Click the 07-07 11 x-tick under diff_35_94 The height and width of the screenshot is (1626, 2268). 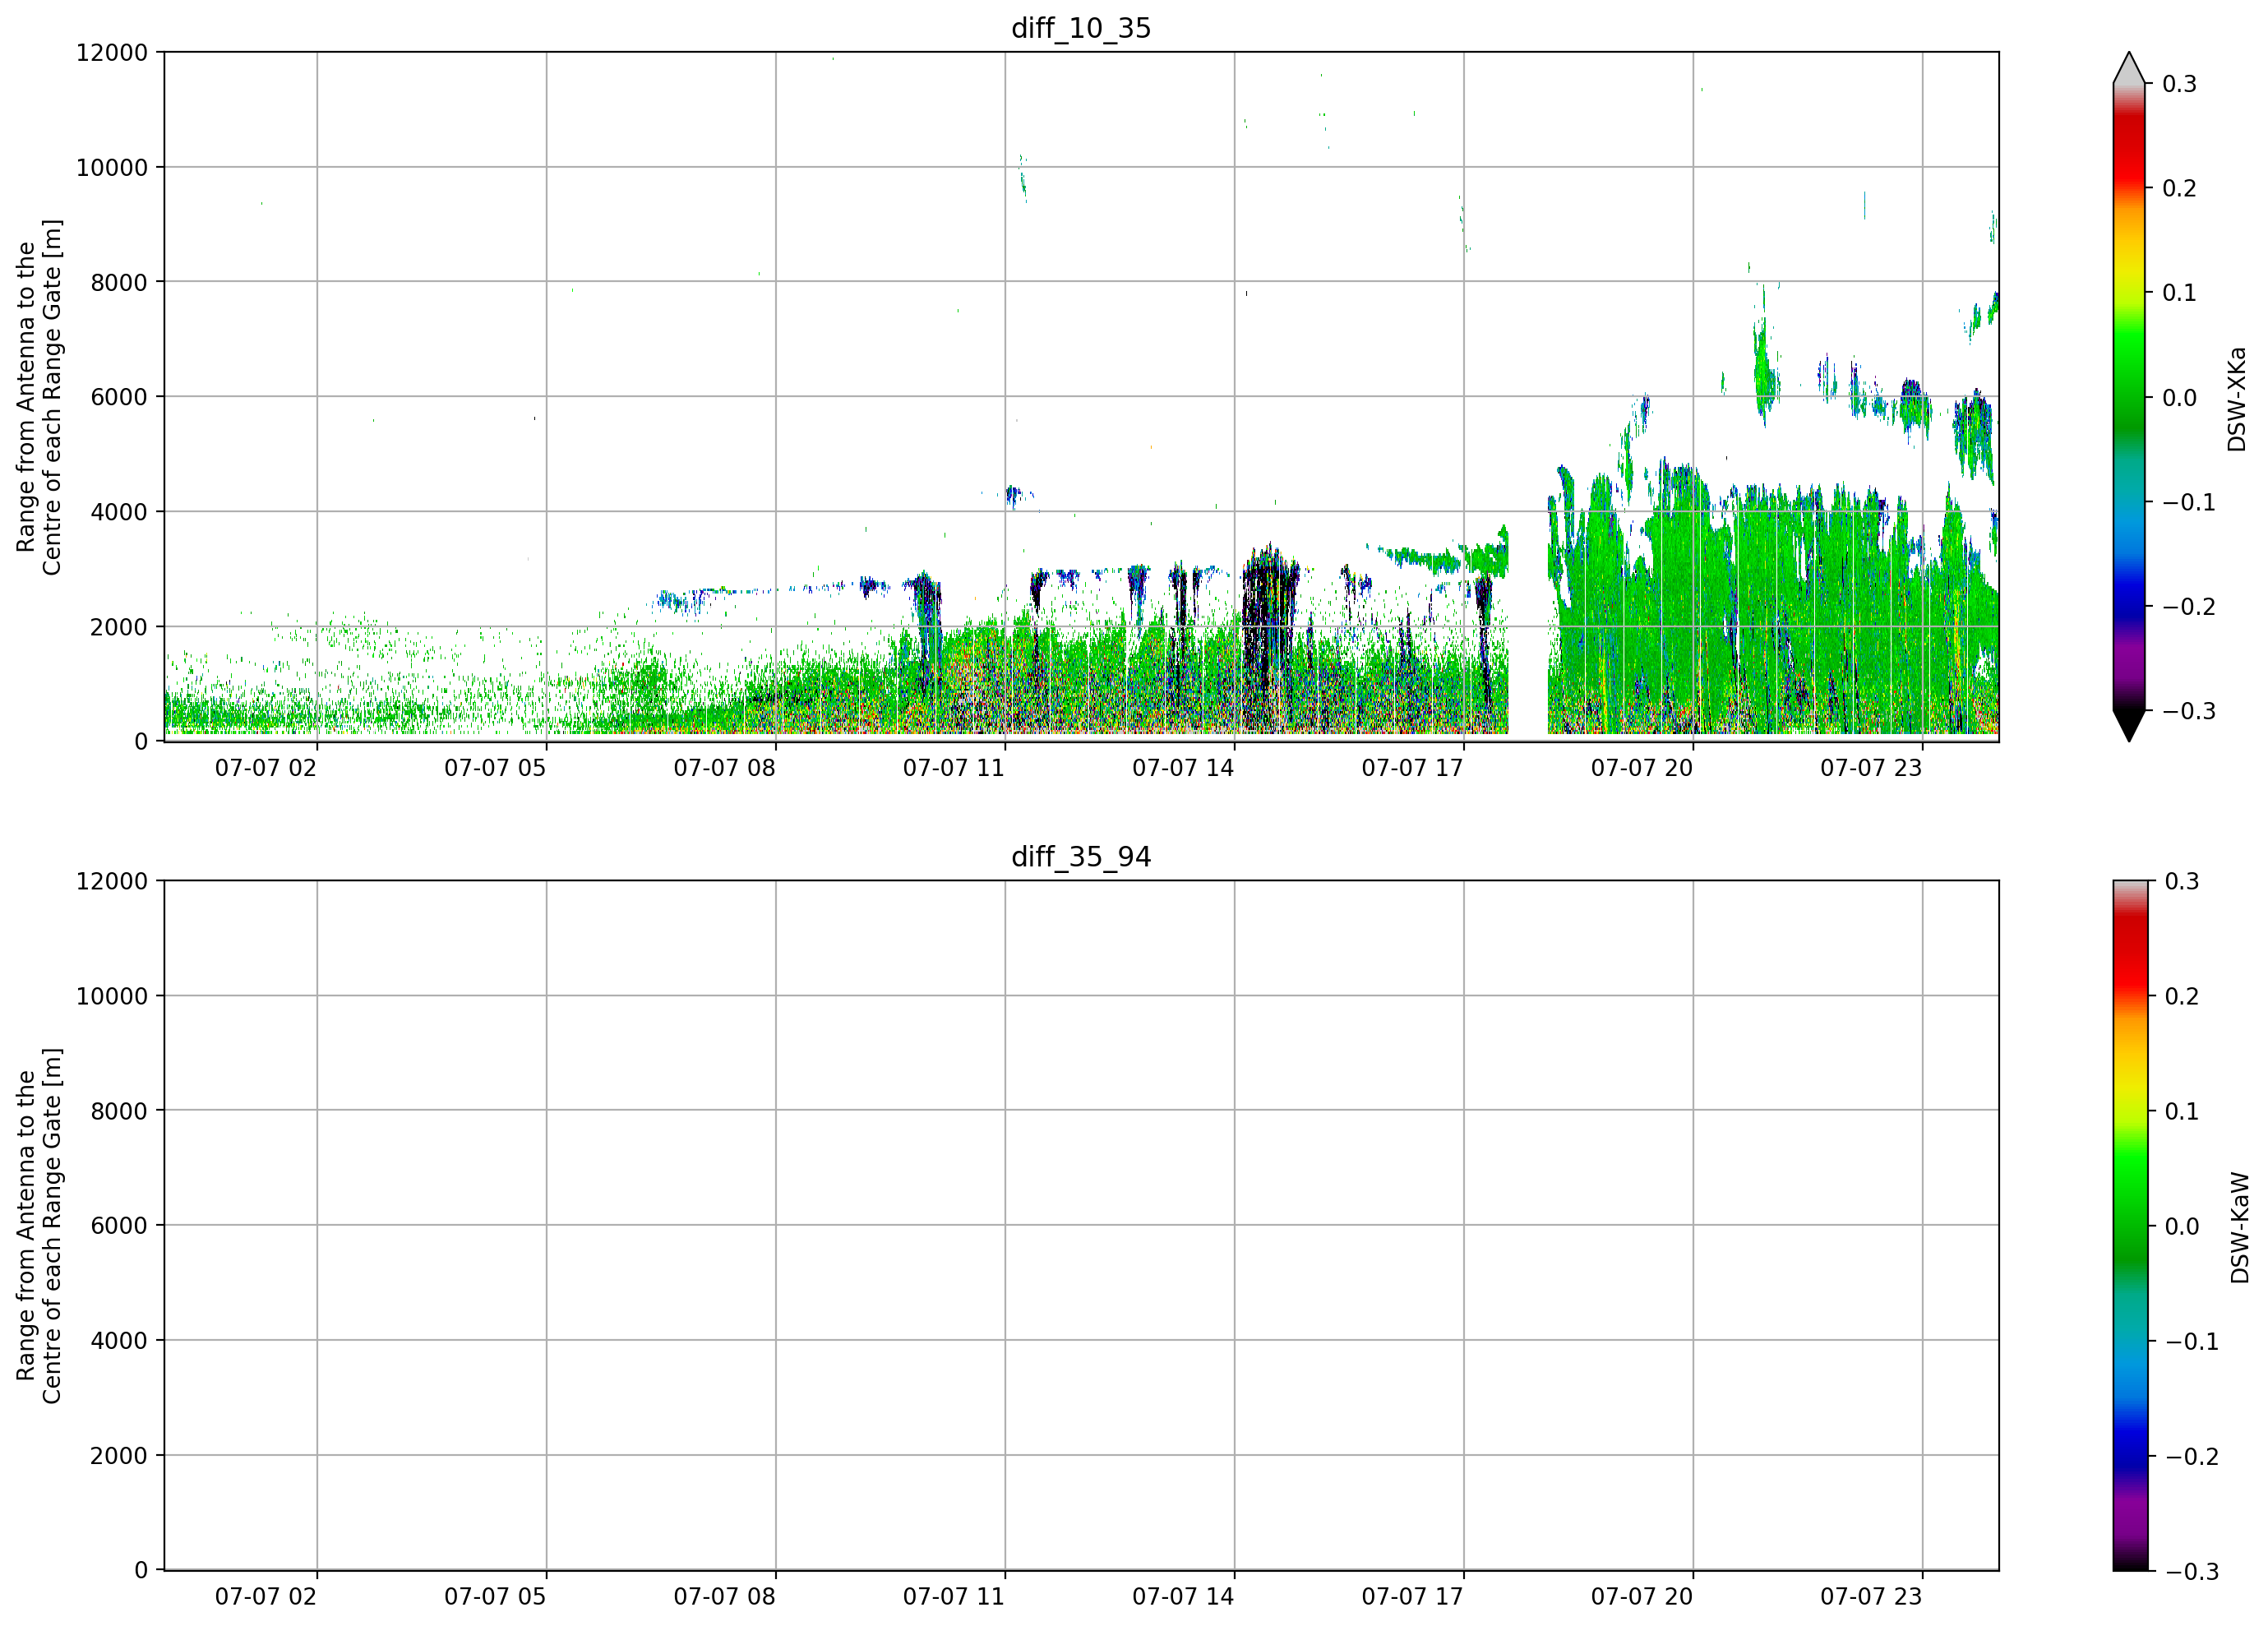pyautogui.click(x=954, y=1597)
